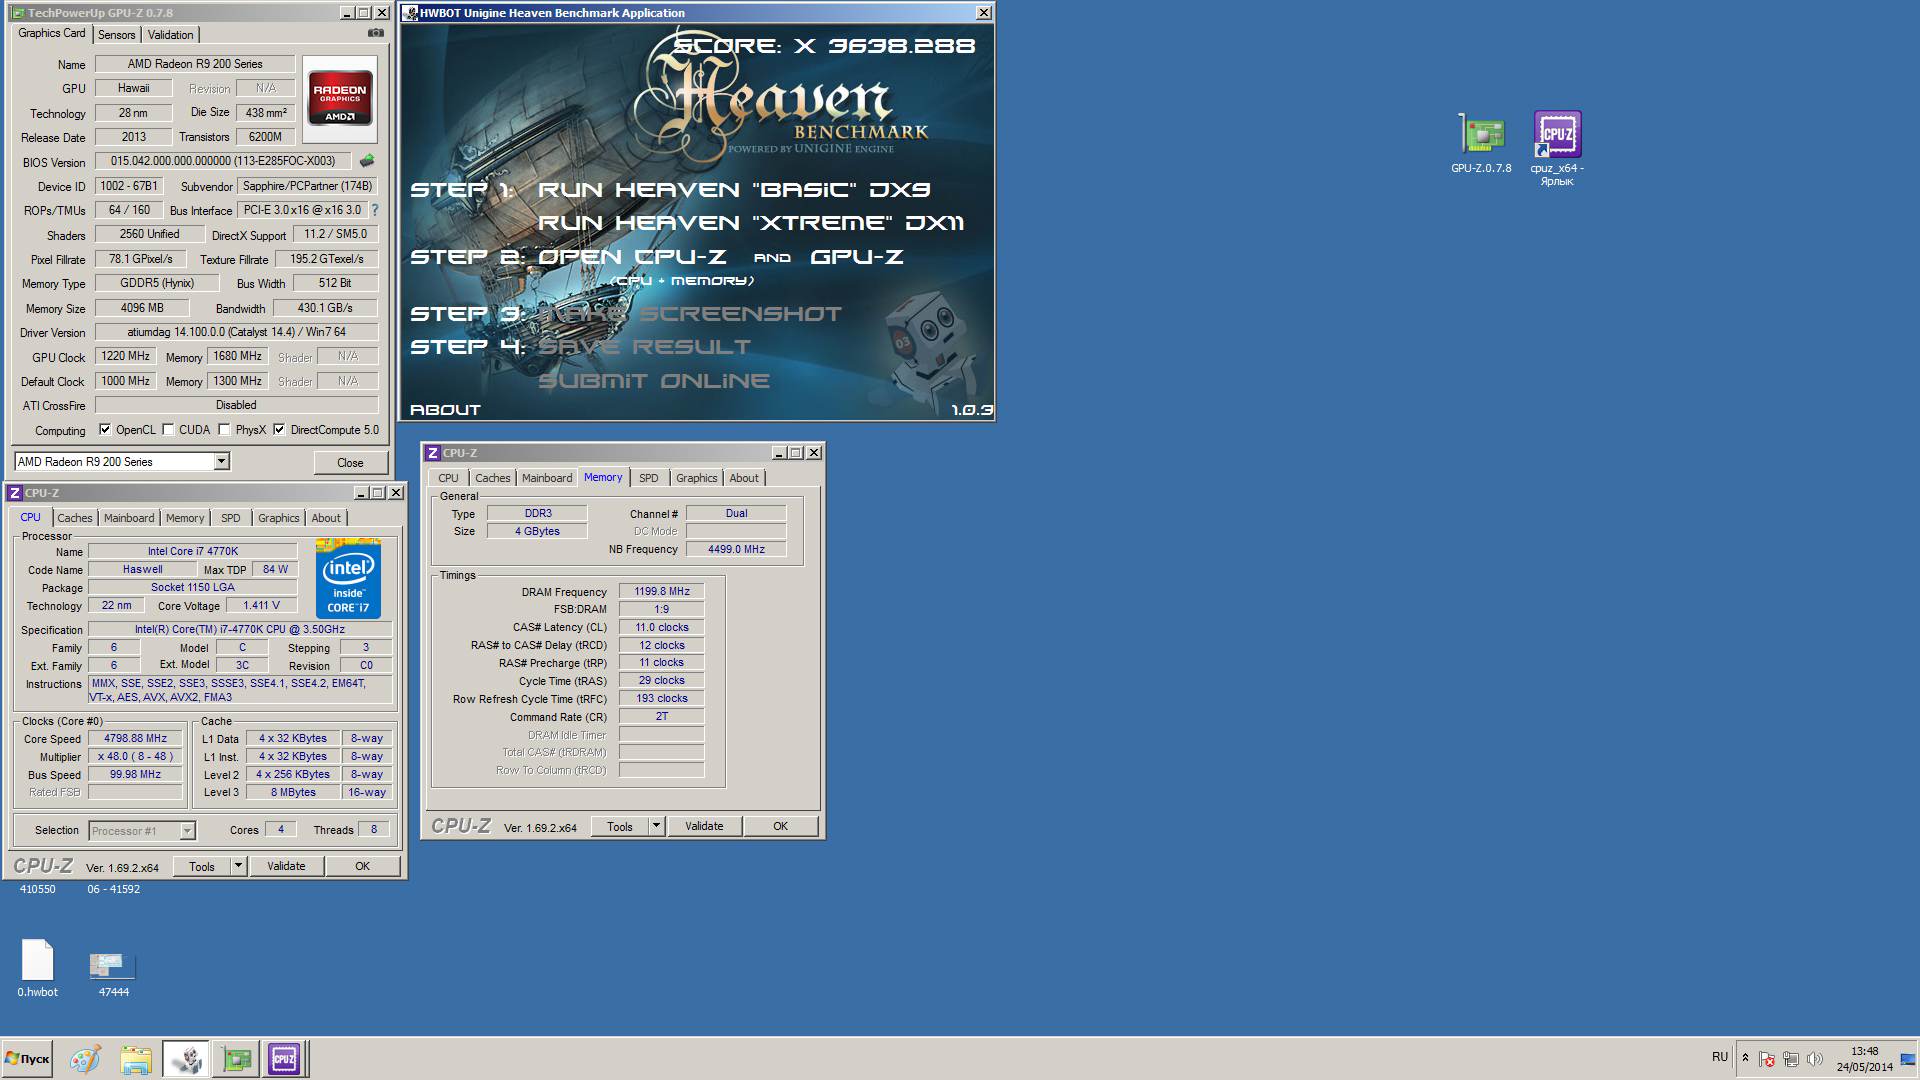Click the RU language indicator
The image size is (1920, 1080).
[1720, 1056]
